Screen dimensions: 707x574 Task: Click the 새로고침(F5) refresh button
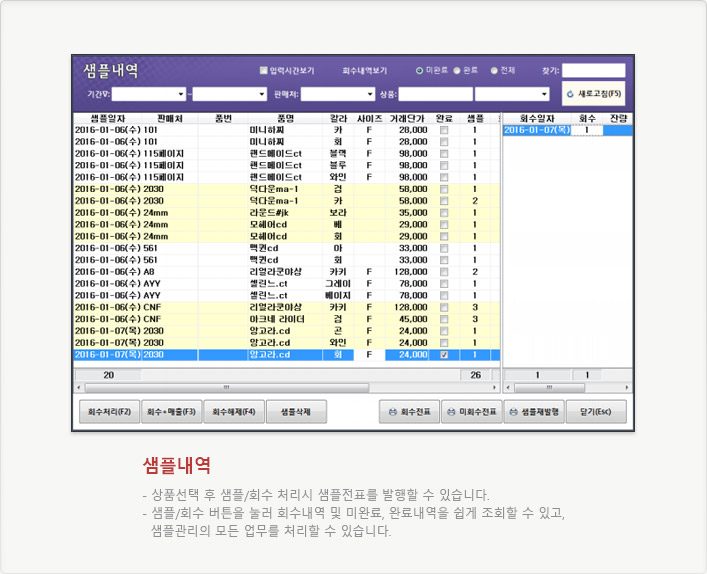point(593,94)
